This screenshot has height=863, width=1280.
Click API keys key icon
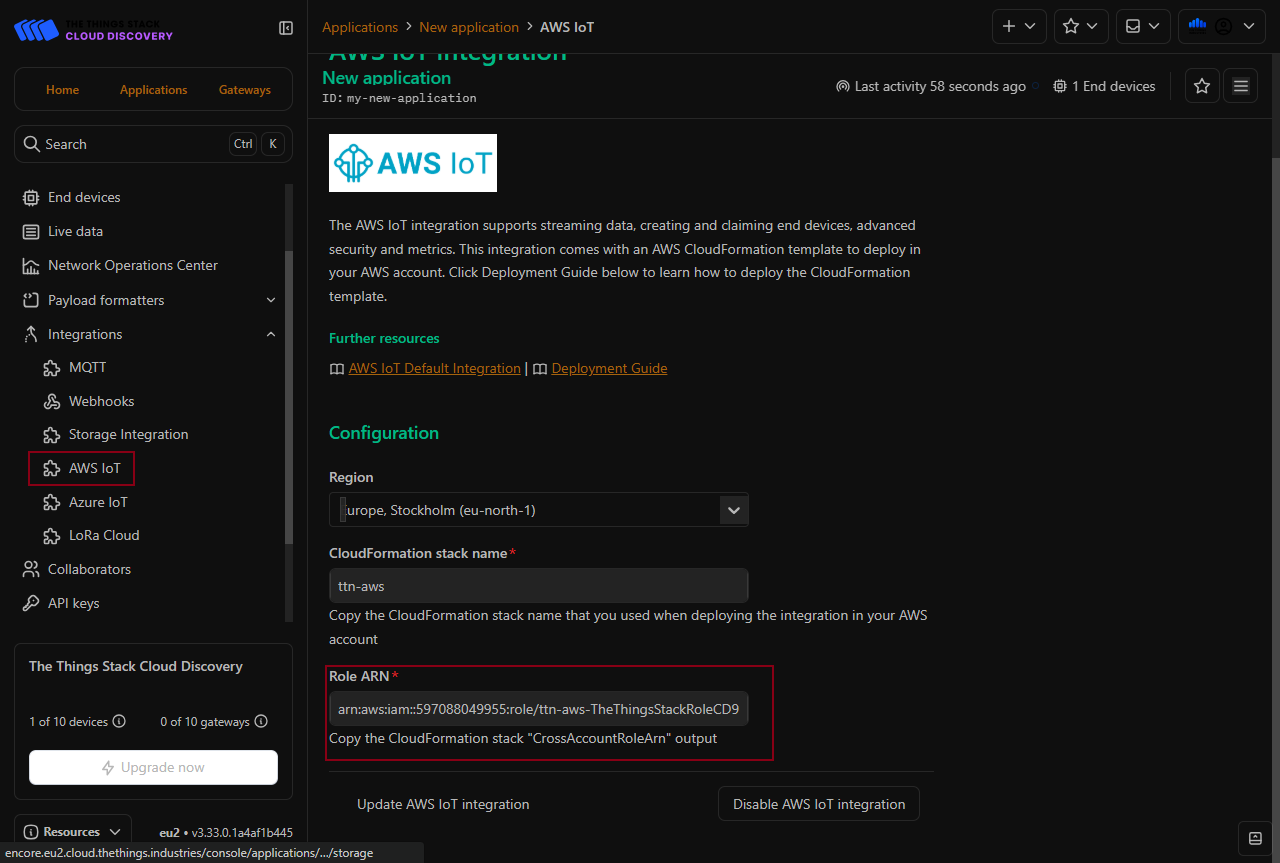pos(31,603)
